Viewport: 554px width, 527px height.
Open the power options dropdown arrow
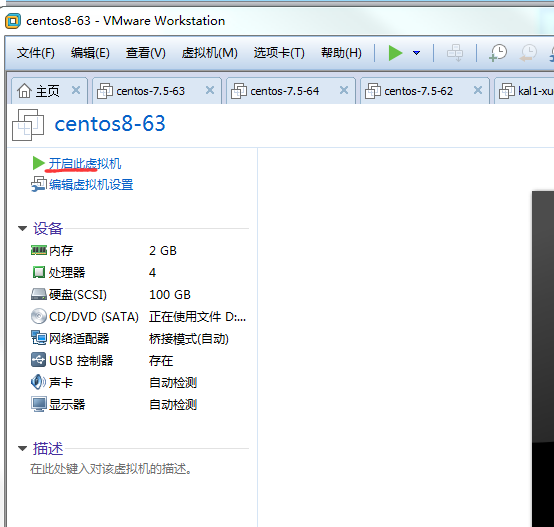click(417, 53)
